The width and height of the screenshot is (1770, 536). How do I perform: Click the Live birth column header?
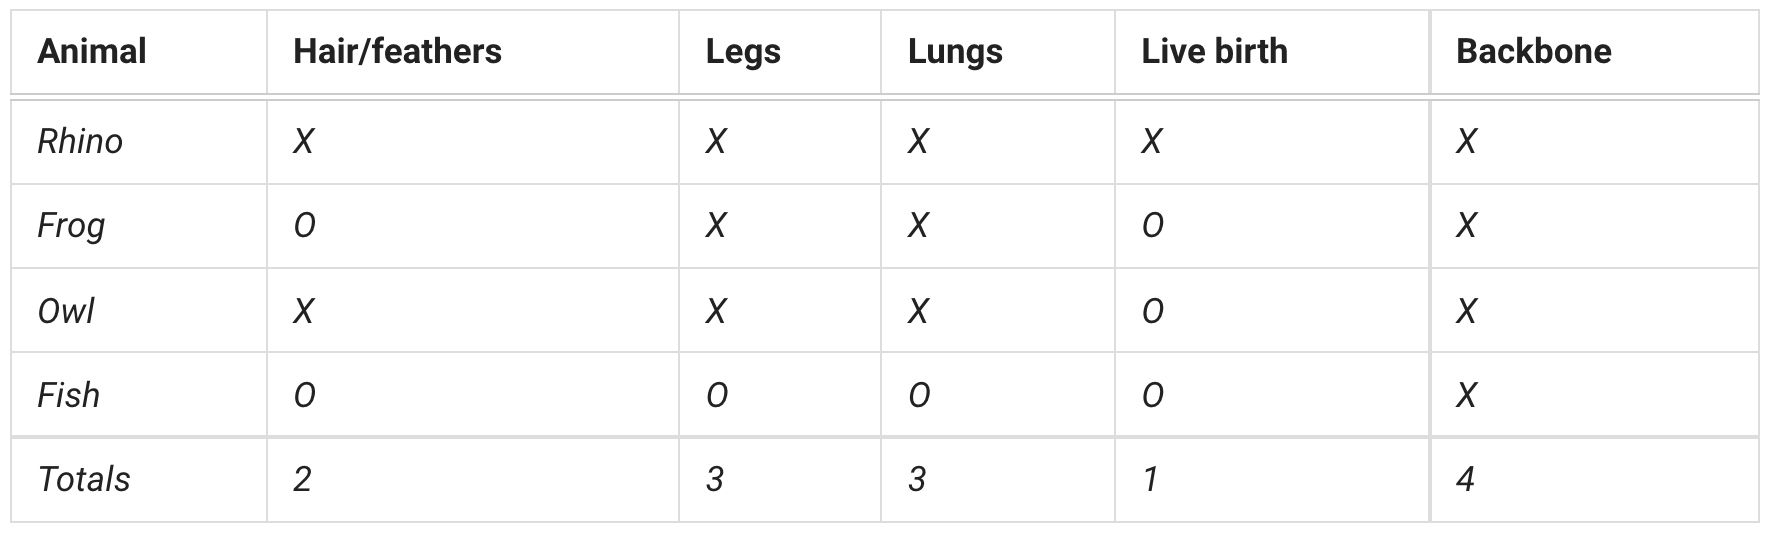(x=1214, y=52)
